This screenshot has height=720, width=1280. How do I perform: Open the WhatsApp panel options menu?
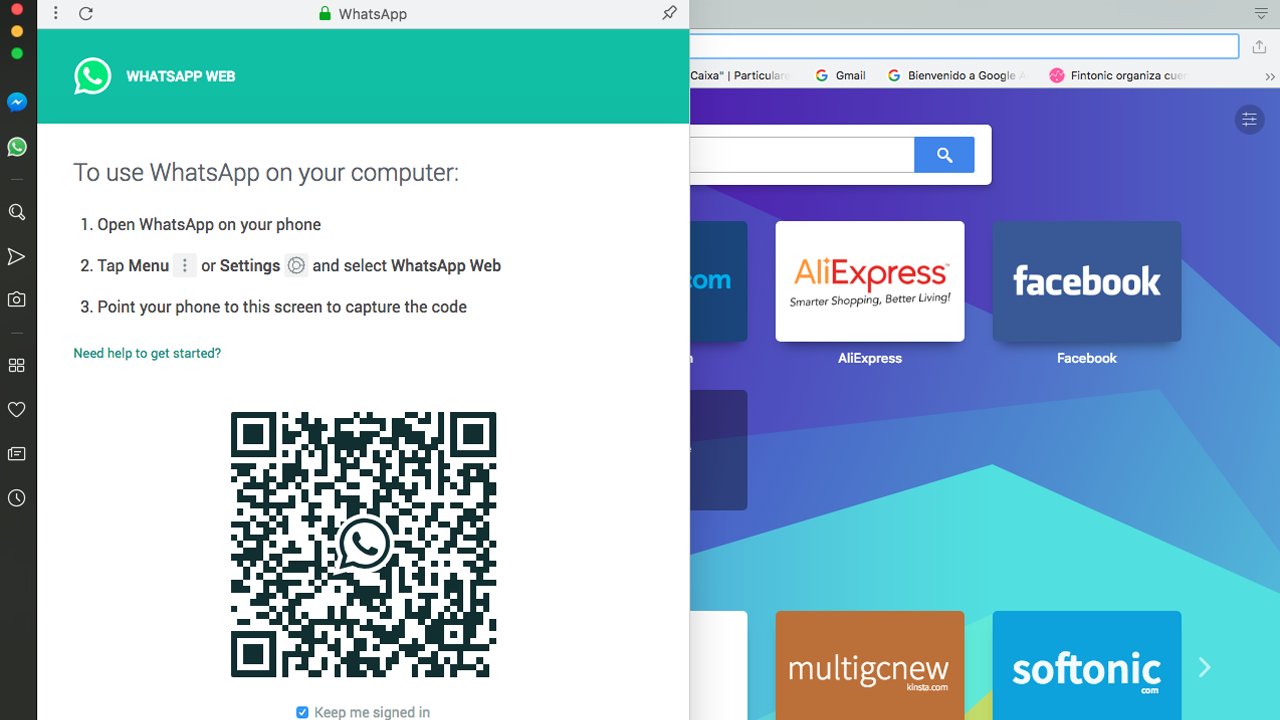coord(55,13)
